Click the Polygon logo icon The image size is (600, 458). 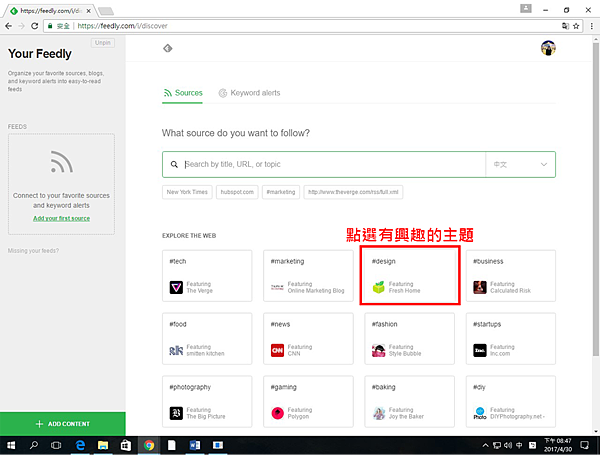click(277, 413)
